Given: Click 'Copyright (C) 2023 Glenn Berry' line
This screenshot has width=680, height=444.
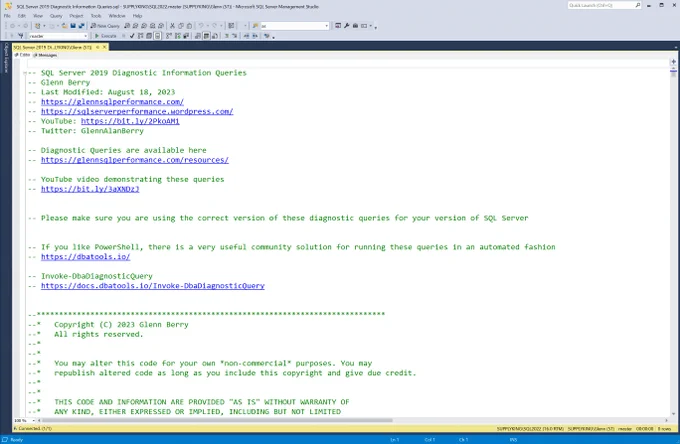Looking at the screenshot, I should 121,324.
